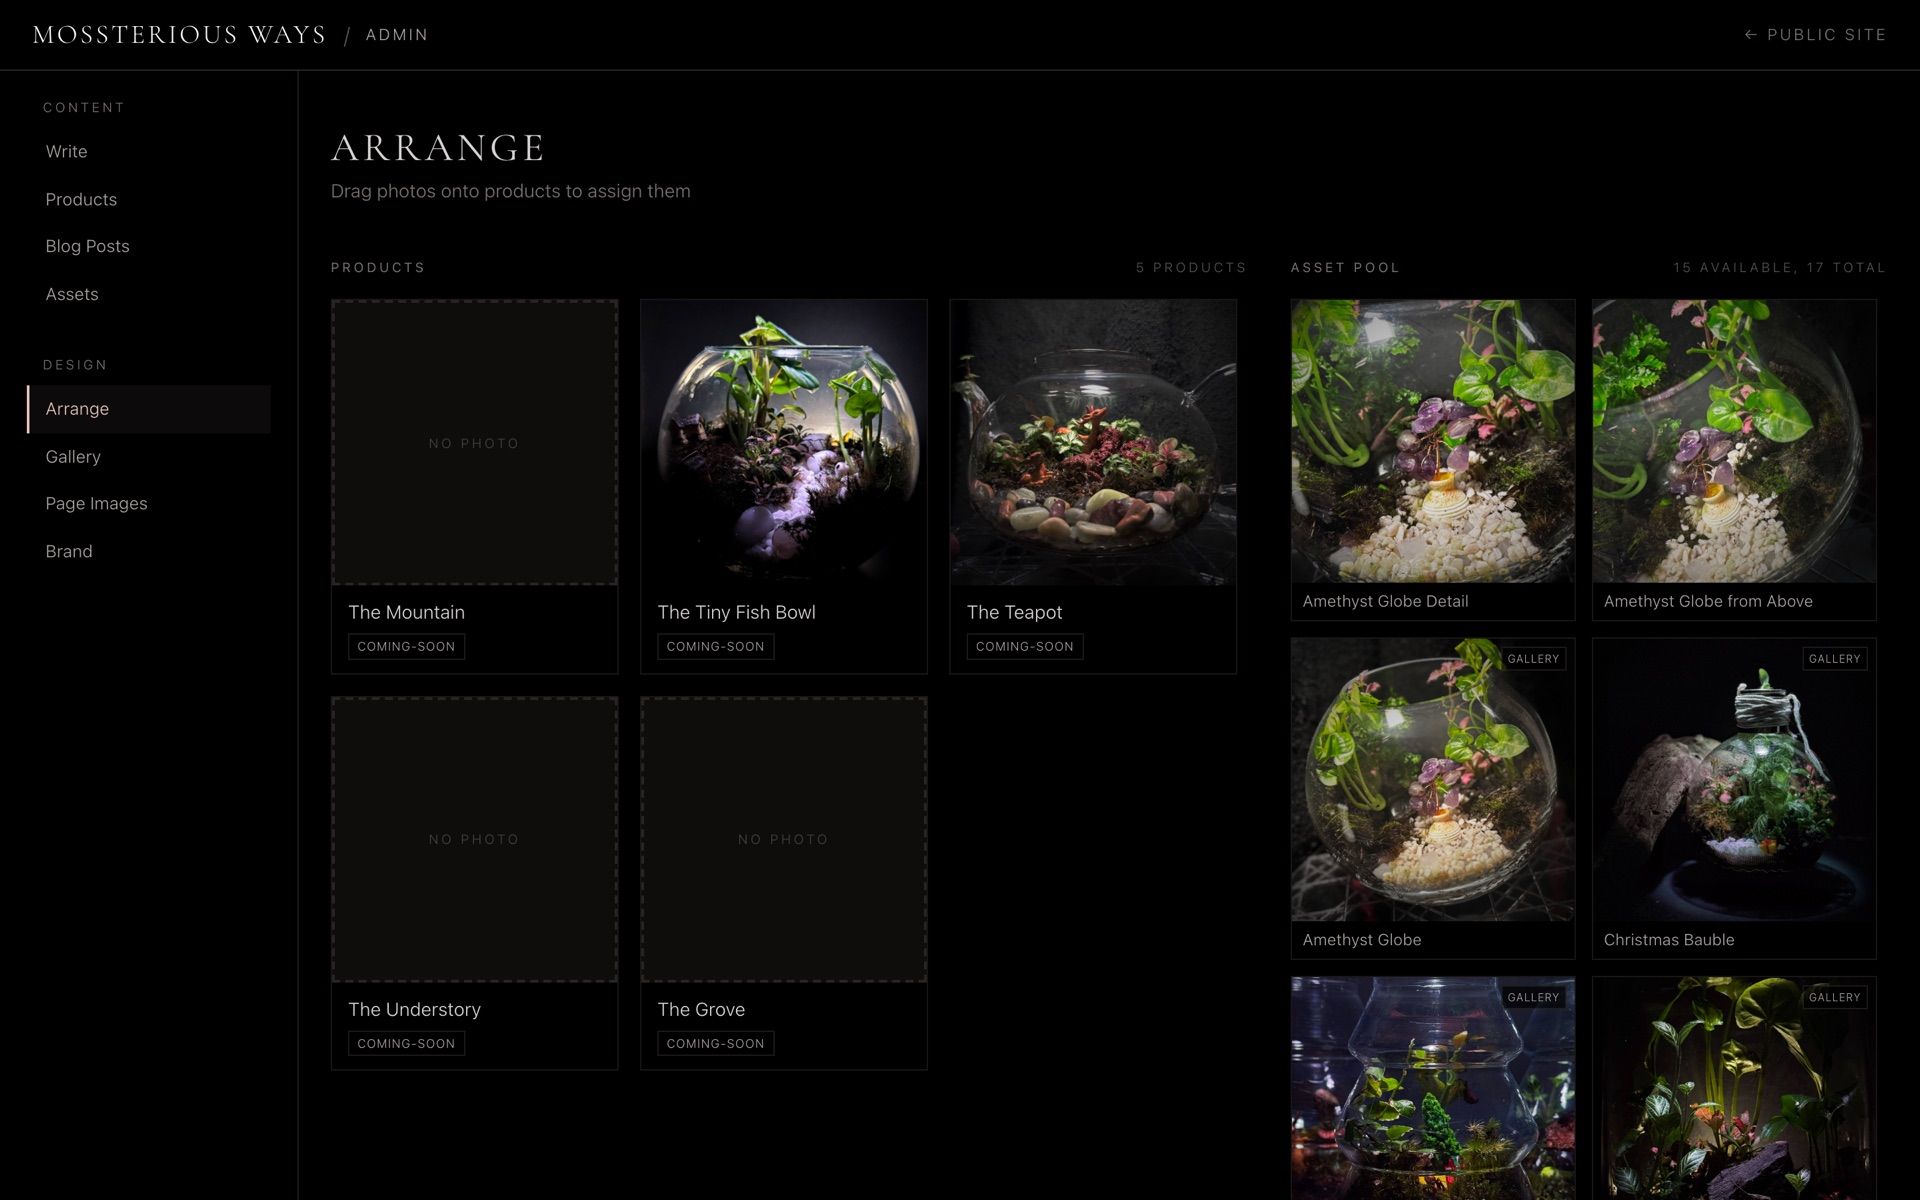Click the Admin breadcrumb label
Screen dimensions: 1920x1200
coord(397,35)
